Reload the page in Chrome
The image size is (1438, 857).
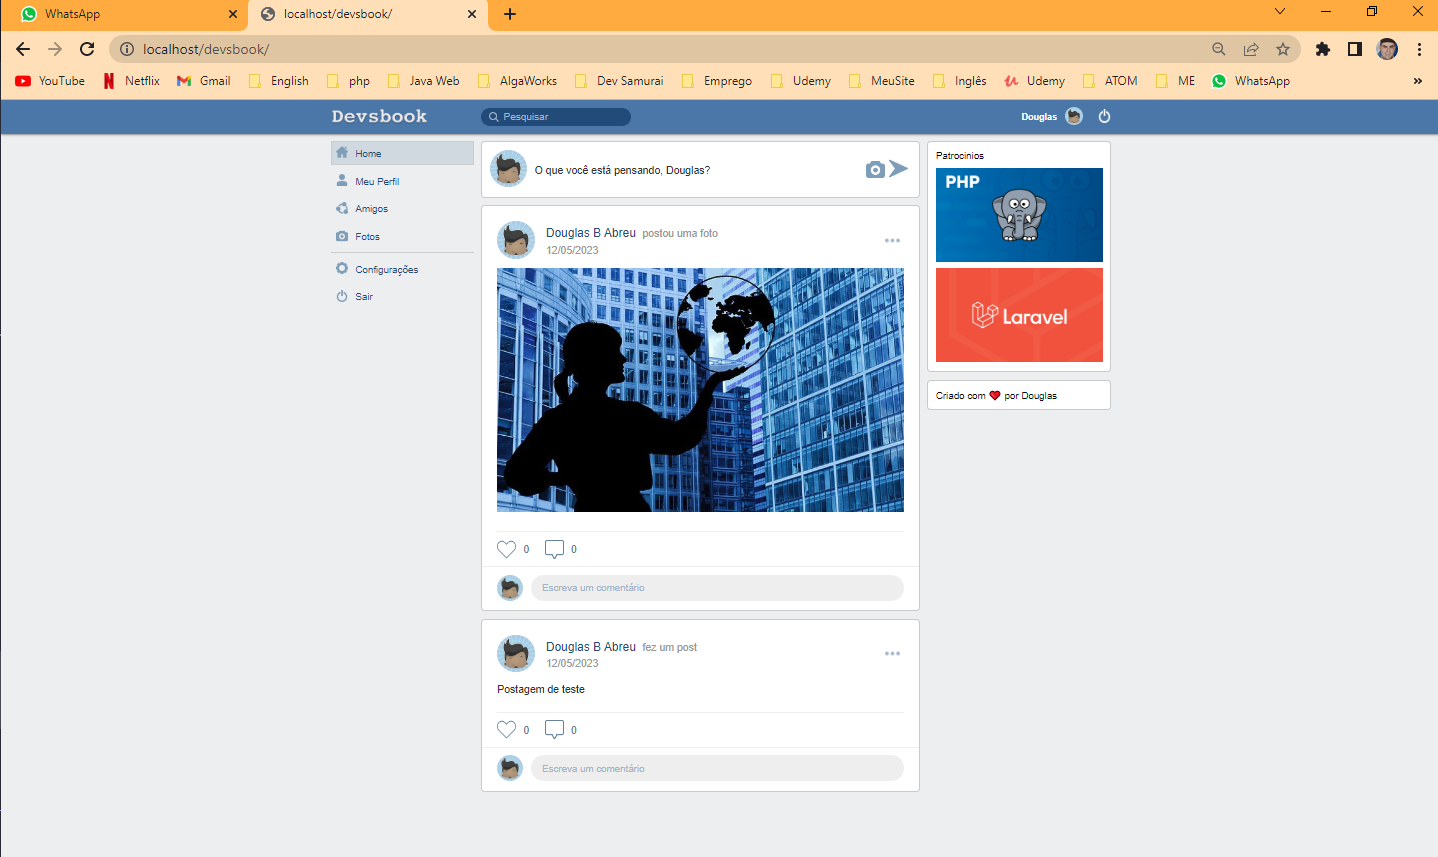pyautogui.click(x=87, y=49)
